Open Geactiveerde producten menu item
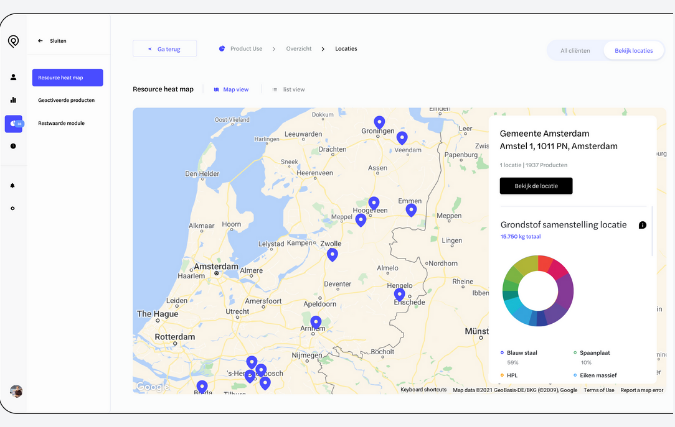675x427 pixels. click(66, 100)
